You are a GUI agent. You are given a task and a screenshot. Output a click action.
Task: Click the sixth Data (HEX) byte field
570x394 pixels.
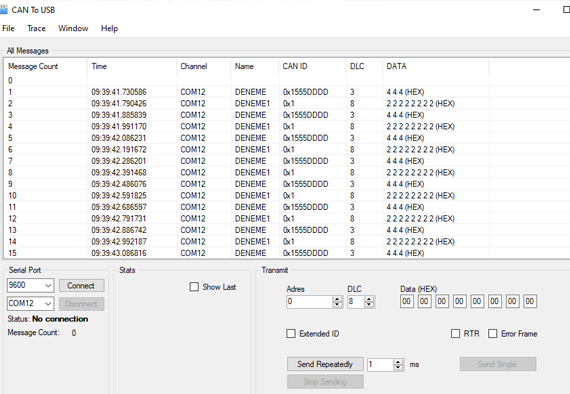point(494,301)
